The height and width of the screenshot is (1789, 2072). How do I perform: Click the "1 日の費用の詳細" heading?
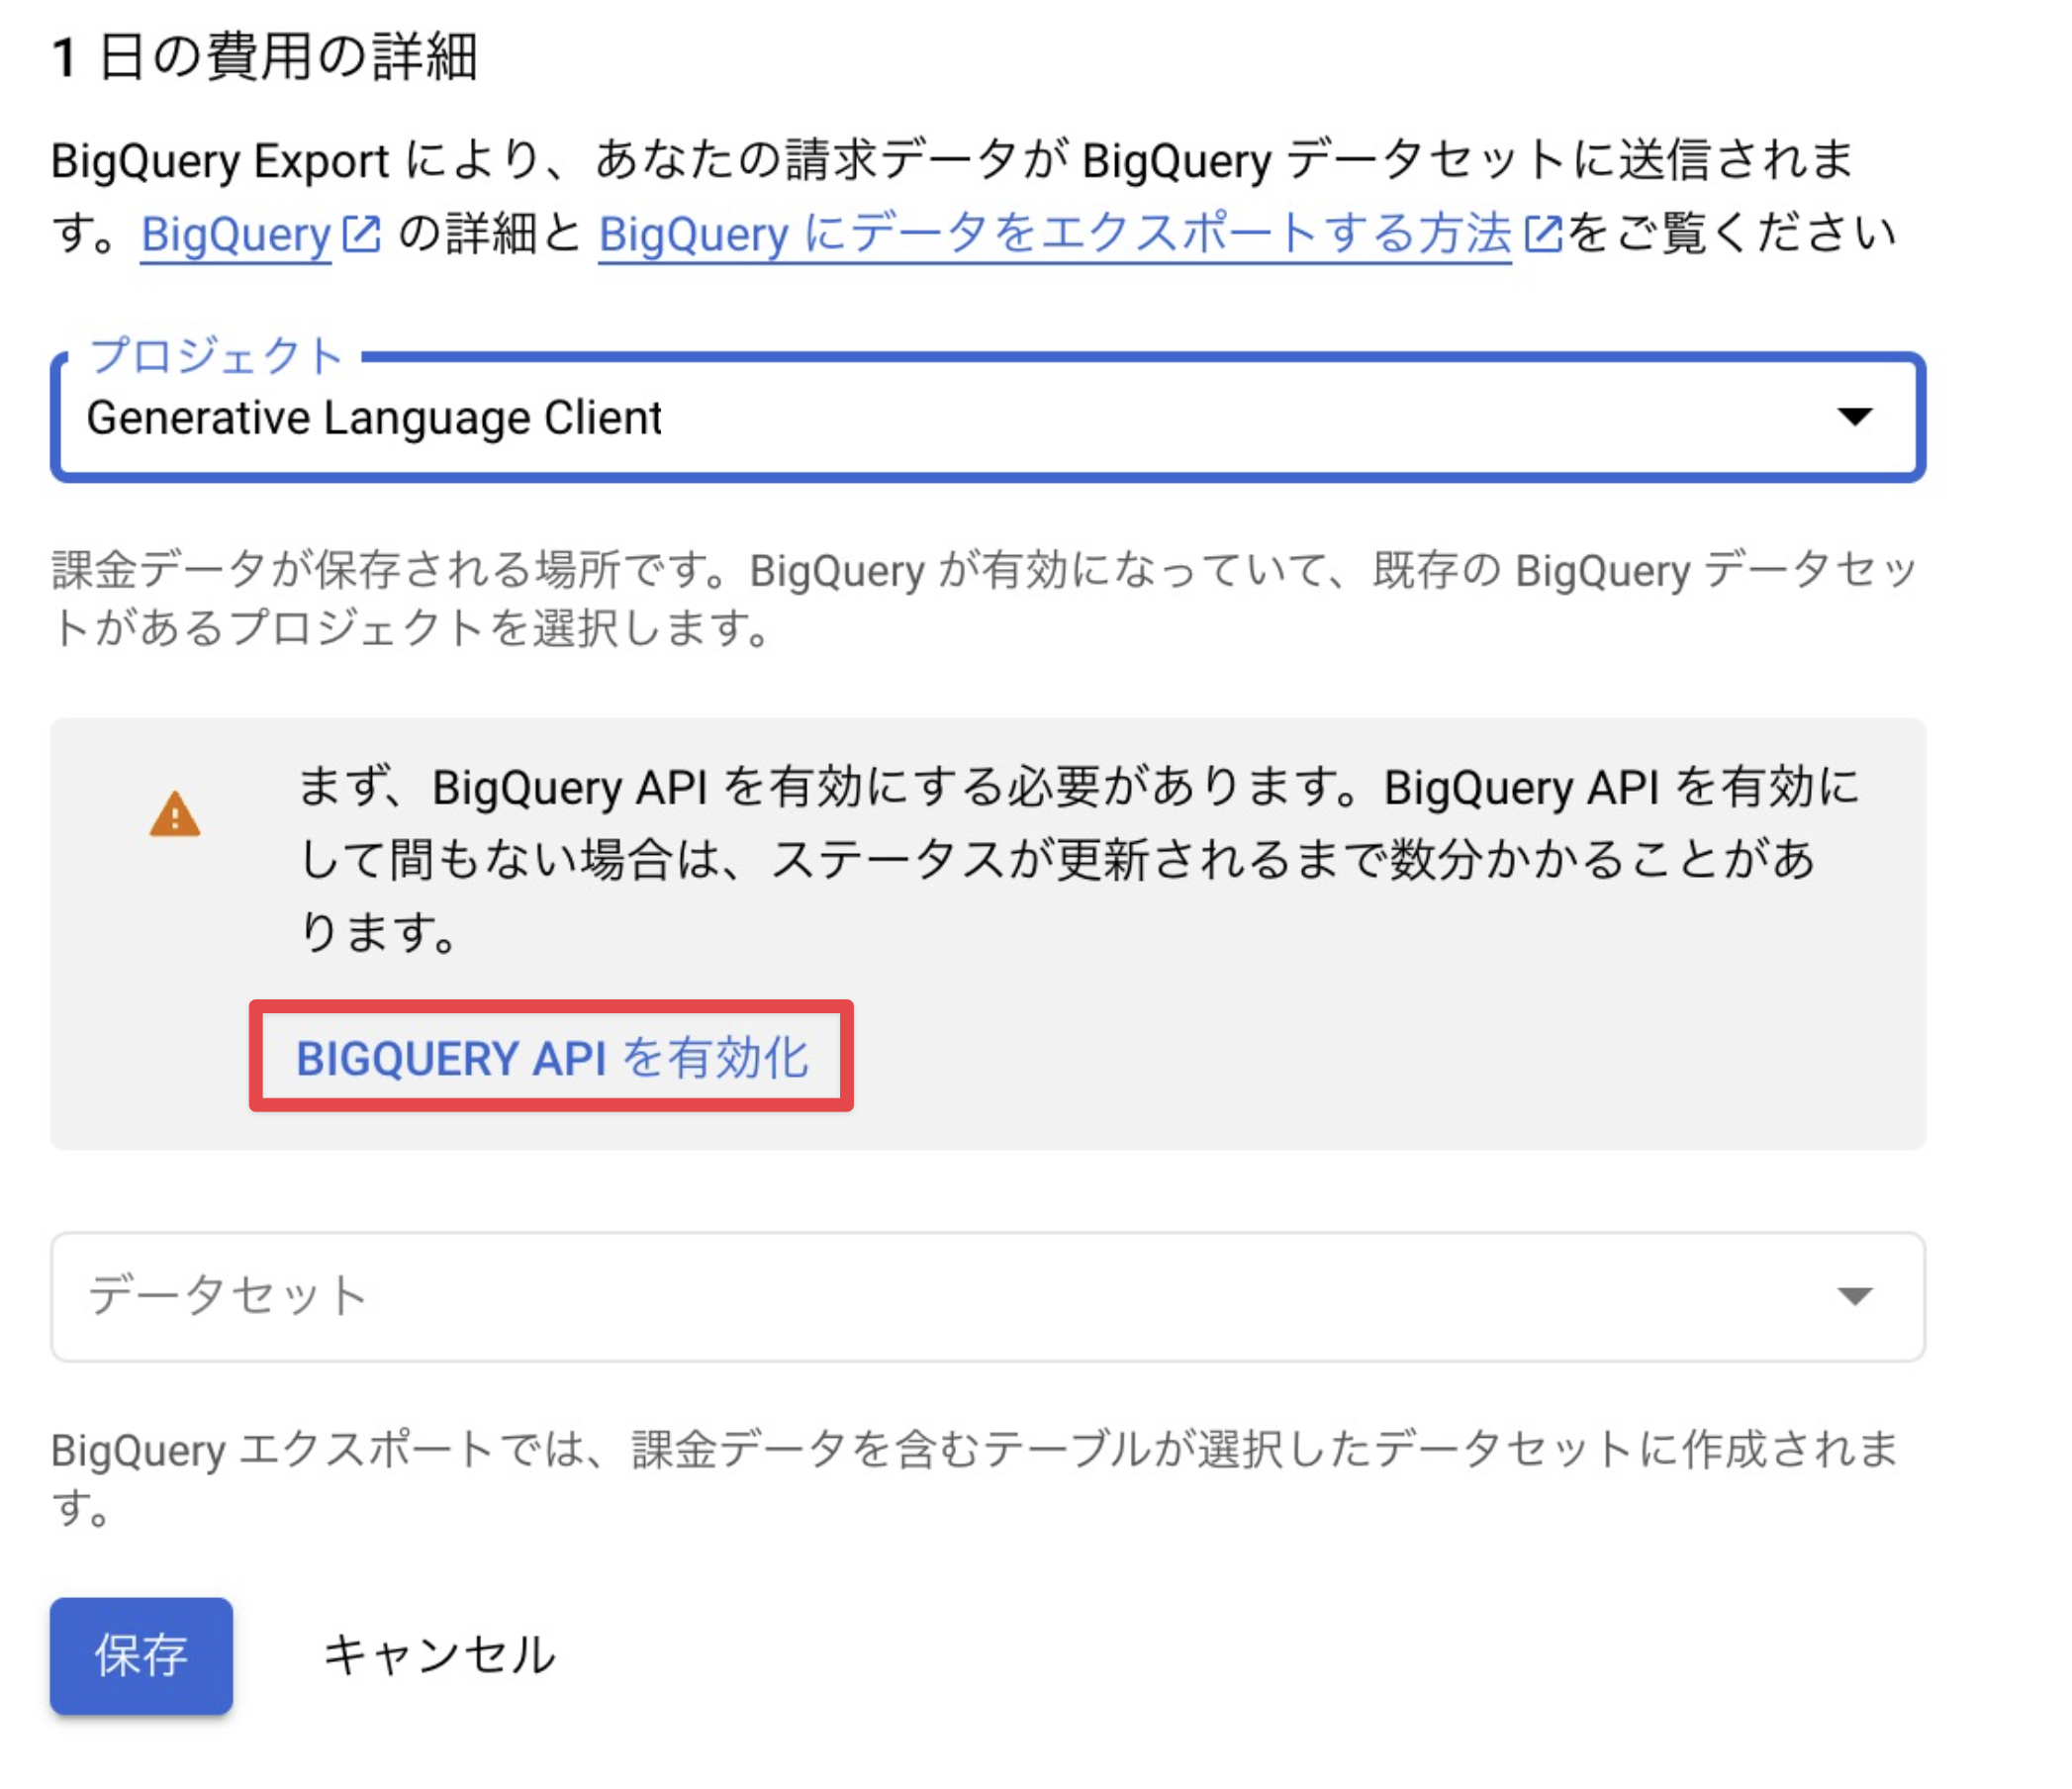click(x=265, y=57)
